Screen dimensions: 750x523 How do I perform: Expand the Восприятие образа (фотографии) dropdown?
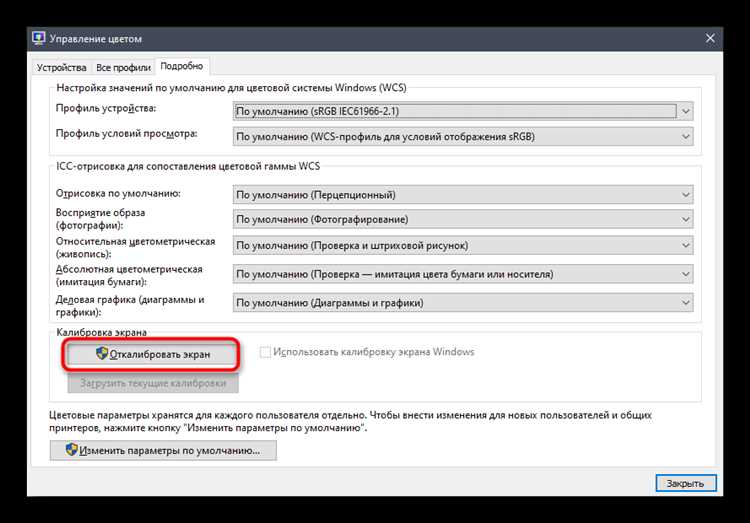point(463,219)
